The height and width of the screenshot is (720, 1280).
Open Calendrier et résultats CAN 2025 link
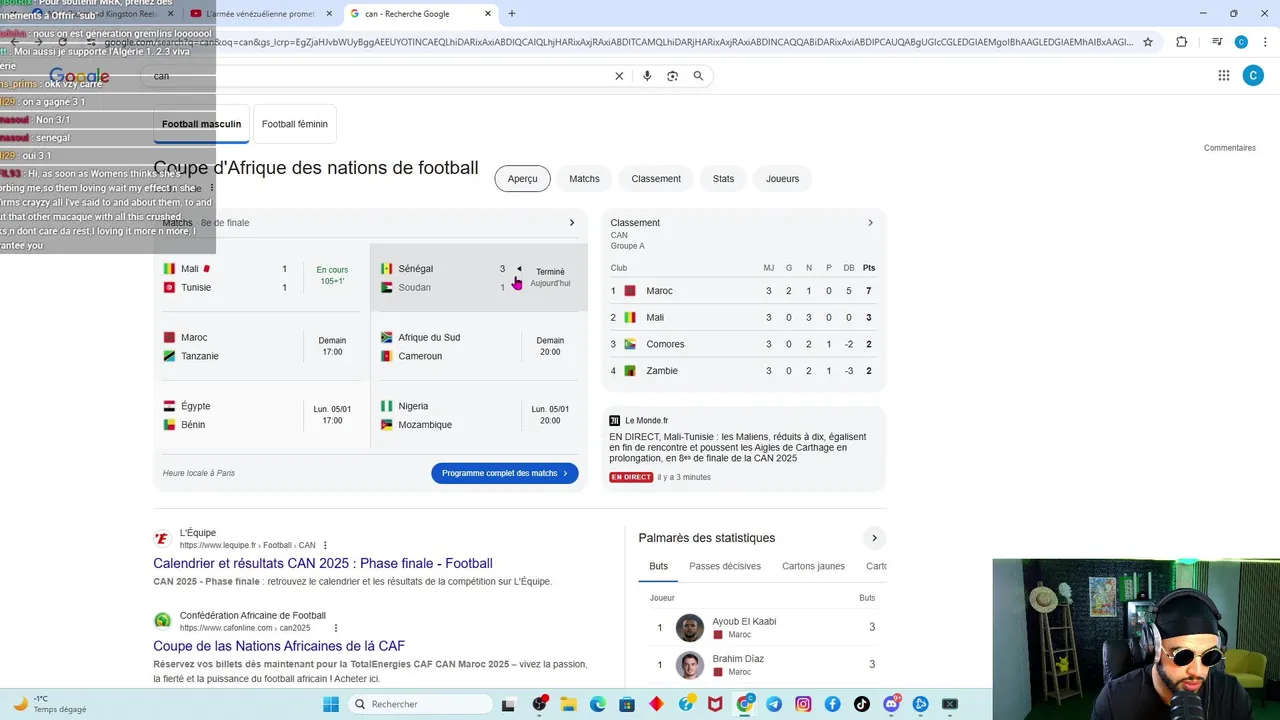pos(323,563)
